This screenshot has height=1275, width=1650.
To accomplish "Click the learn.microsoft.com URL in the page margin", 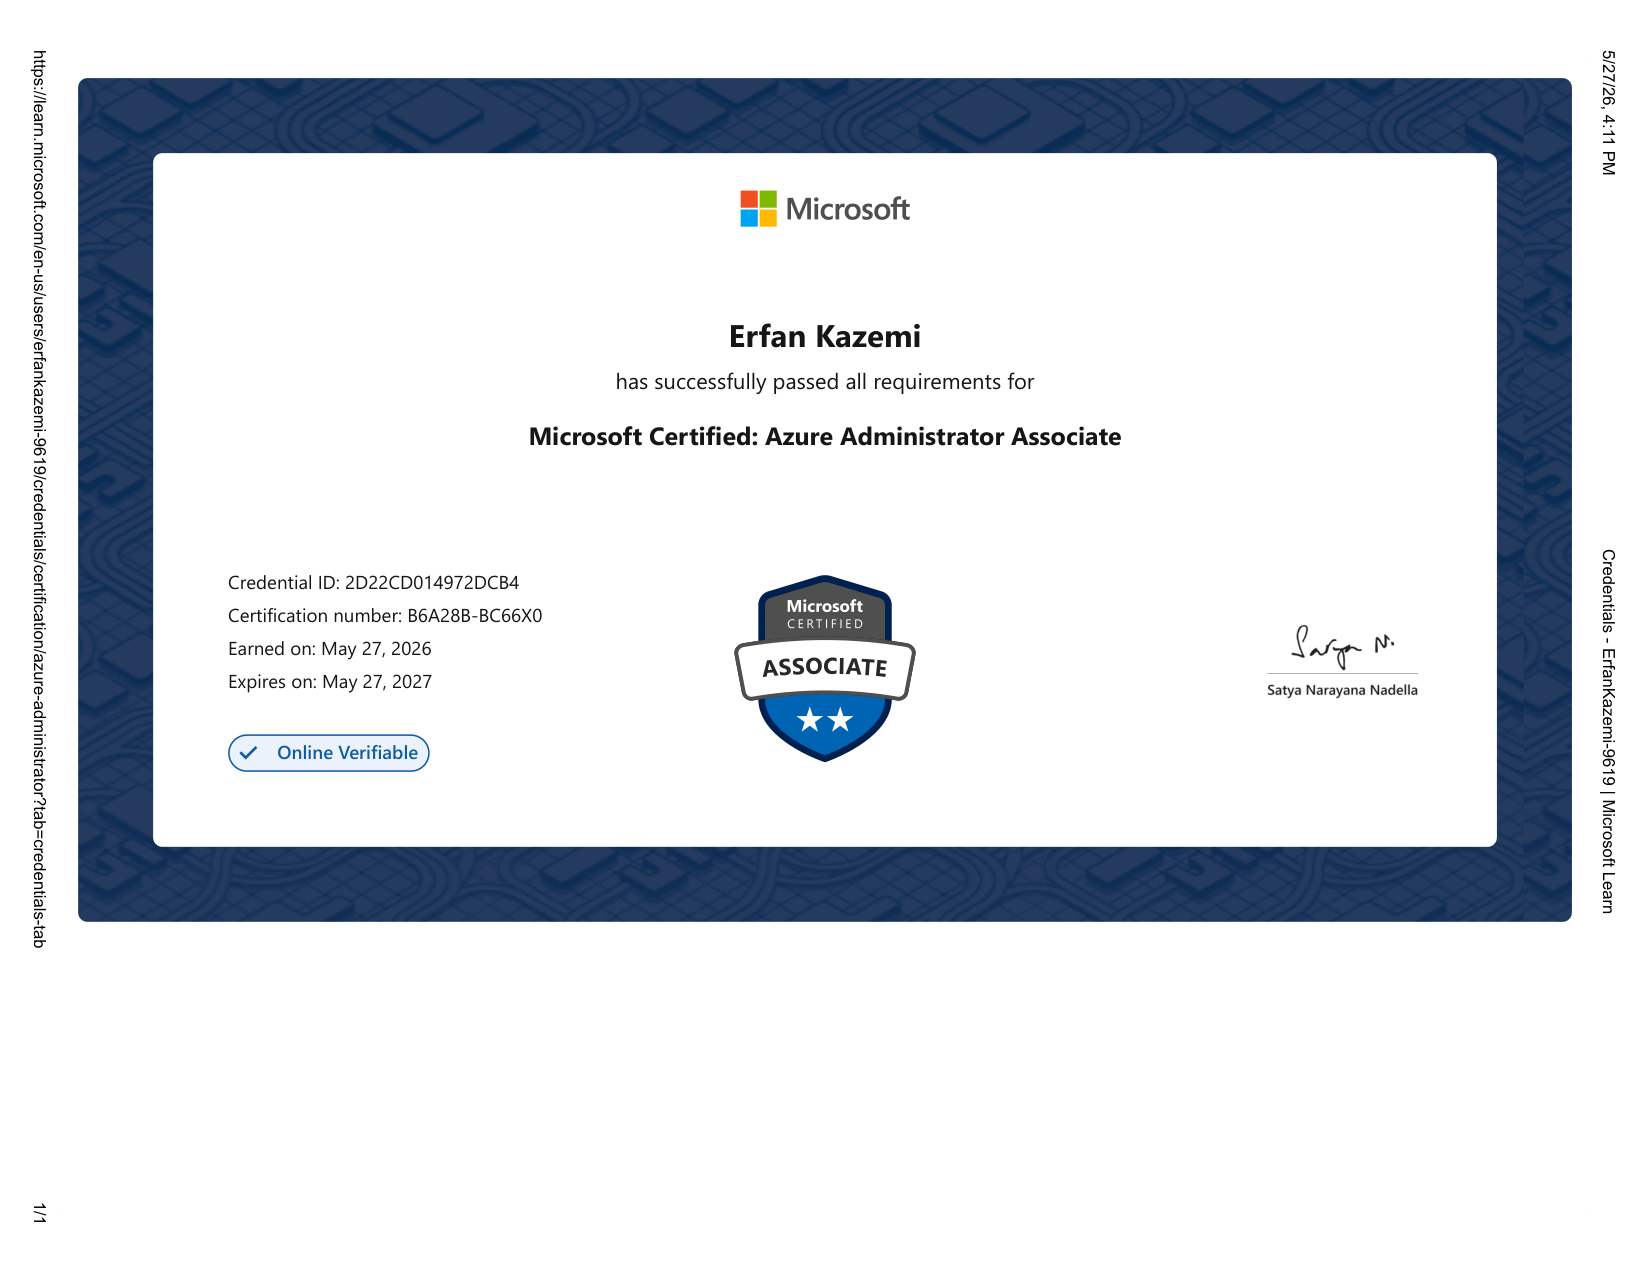I will [39, 499].
